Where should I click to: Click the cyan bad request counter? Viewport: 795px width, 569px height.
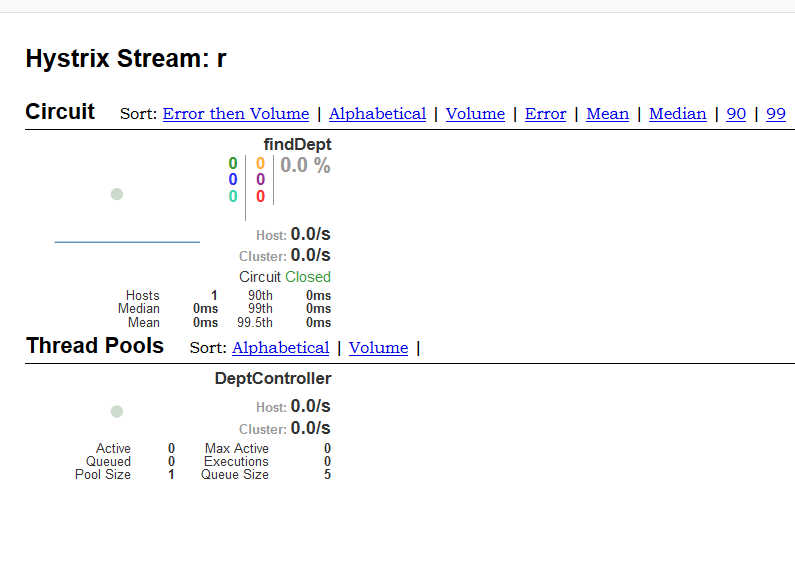point(233,196)
